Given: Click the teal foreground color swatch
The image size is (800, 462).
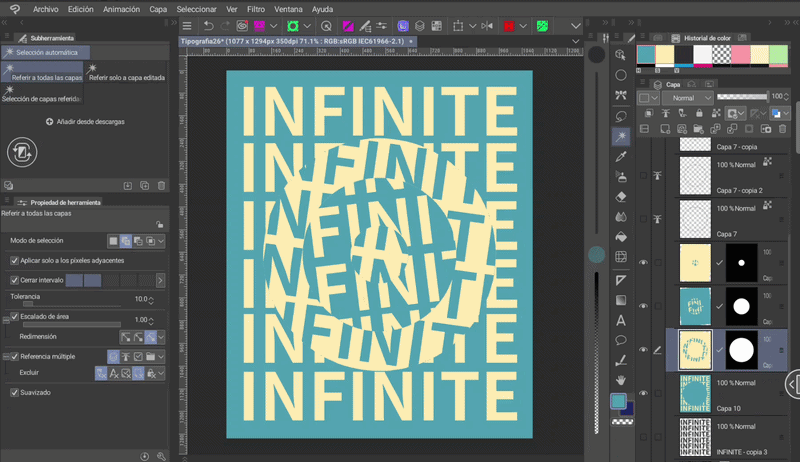Looking at the screenshot, I should click(x=620, y=402).
